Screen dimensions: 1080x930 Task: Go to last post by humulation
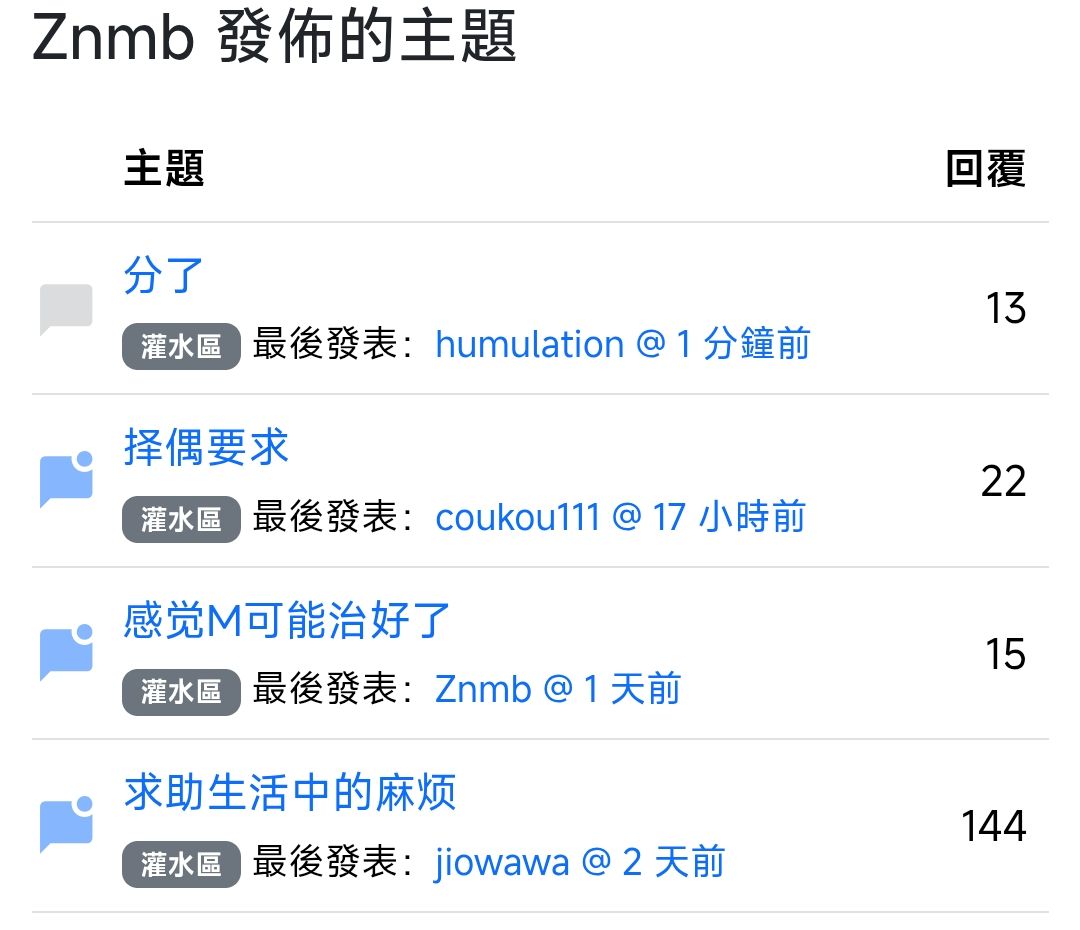[623, 344]
